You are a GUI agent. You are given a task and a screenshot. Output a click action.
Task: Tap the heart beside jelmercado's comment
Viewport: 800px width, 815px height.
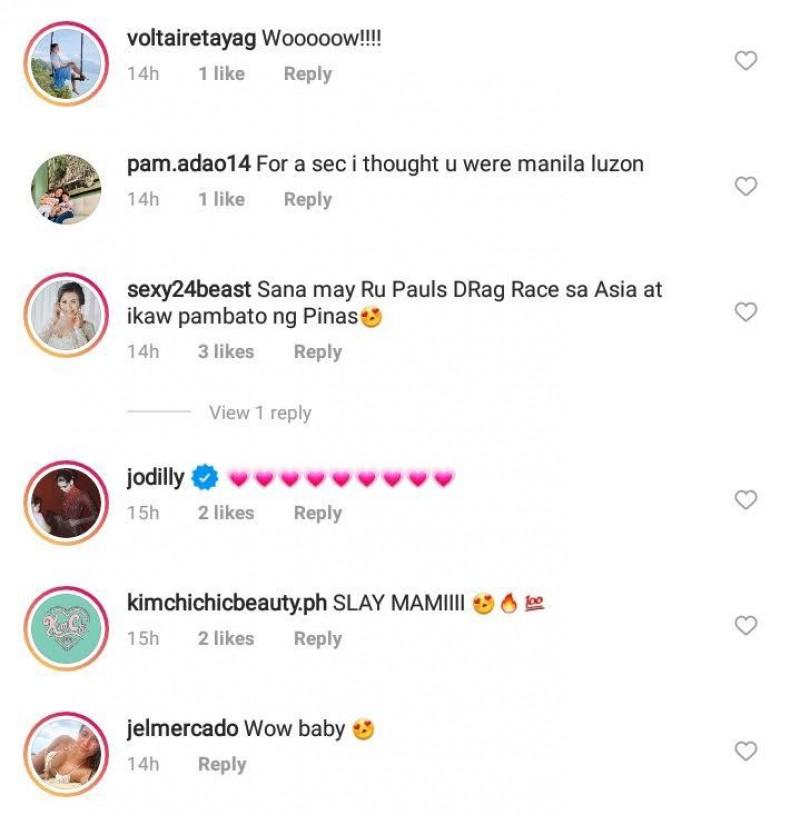(746, 751)
